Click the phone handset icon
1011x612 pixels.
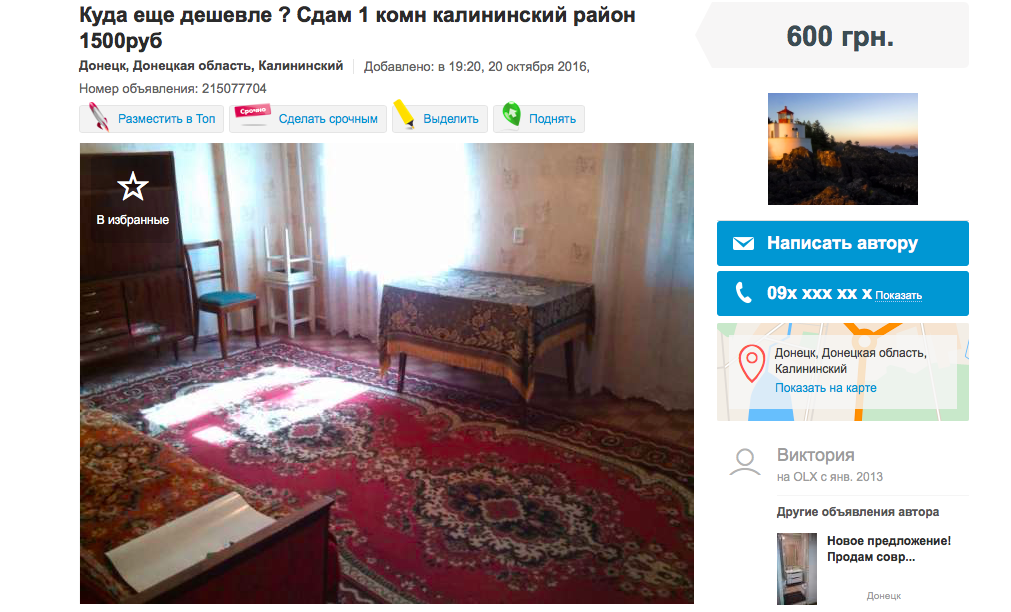(x=743, y=293)
